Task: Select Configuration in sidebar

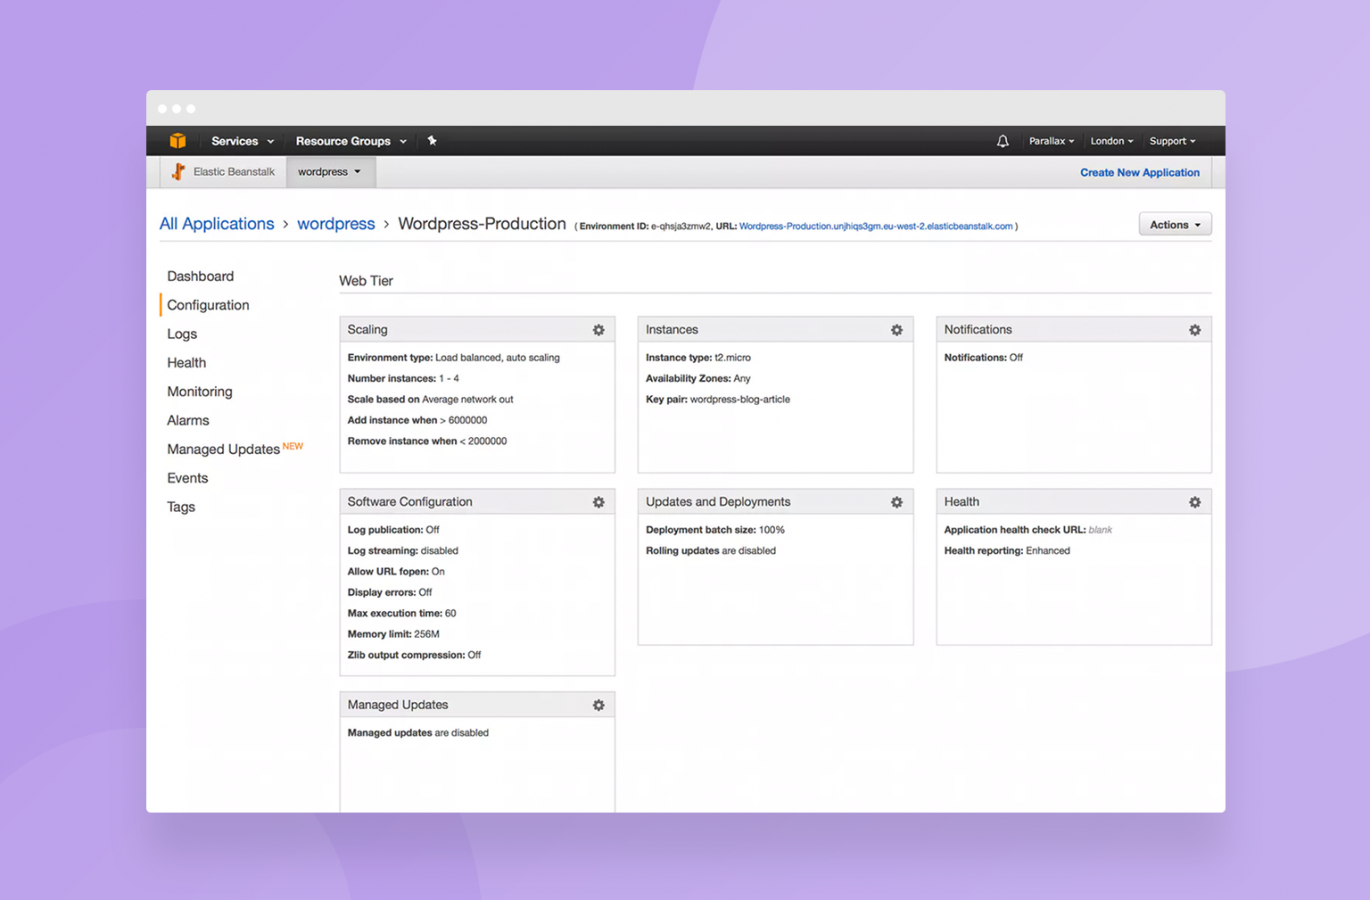Action: click(x=208, y=305)
